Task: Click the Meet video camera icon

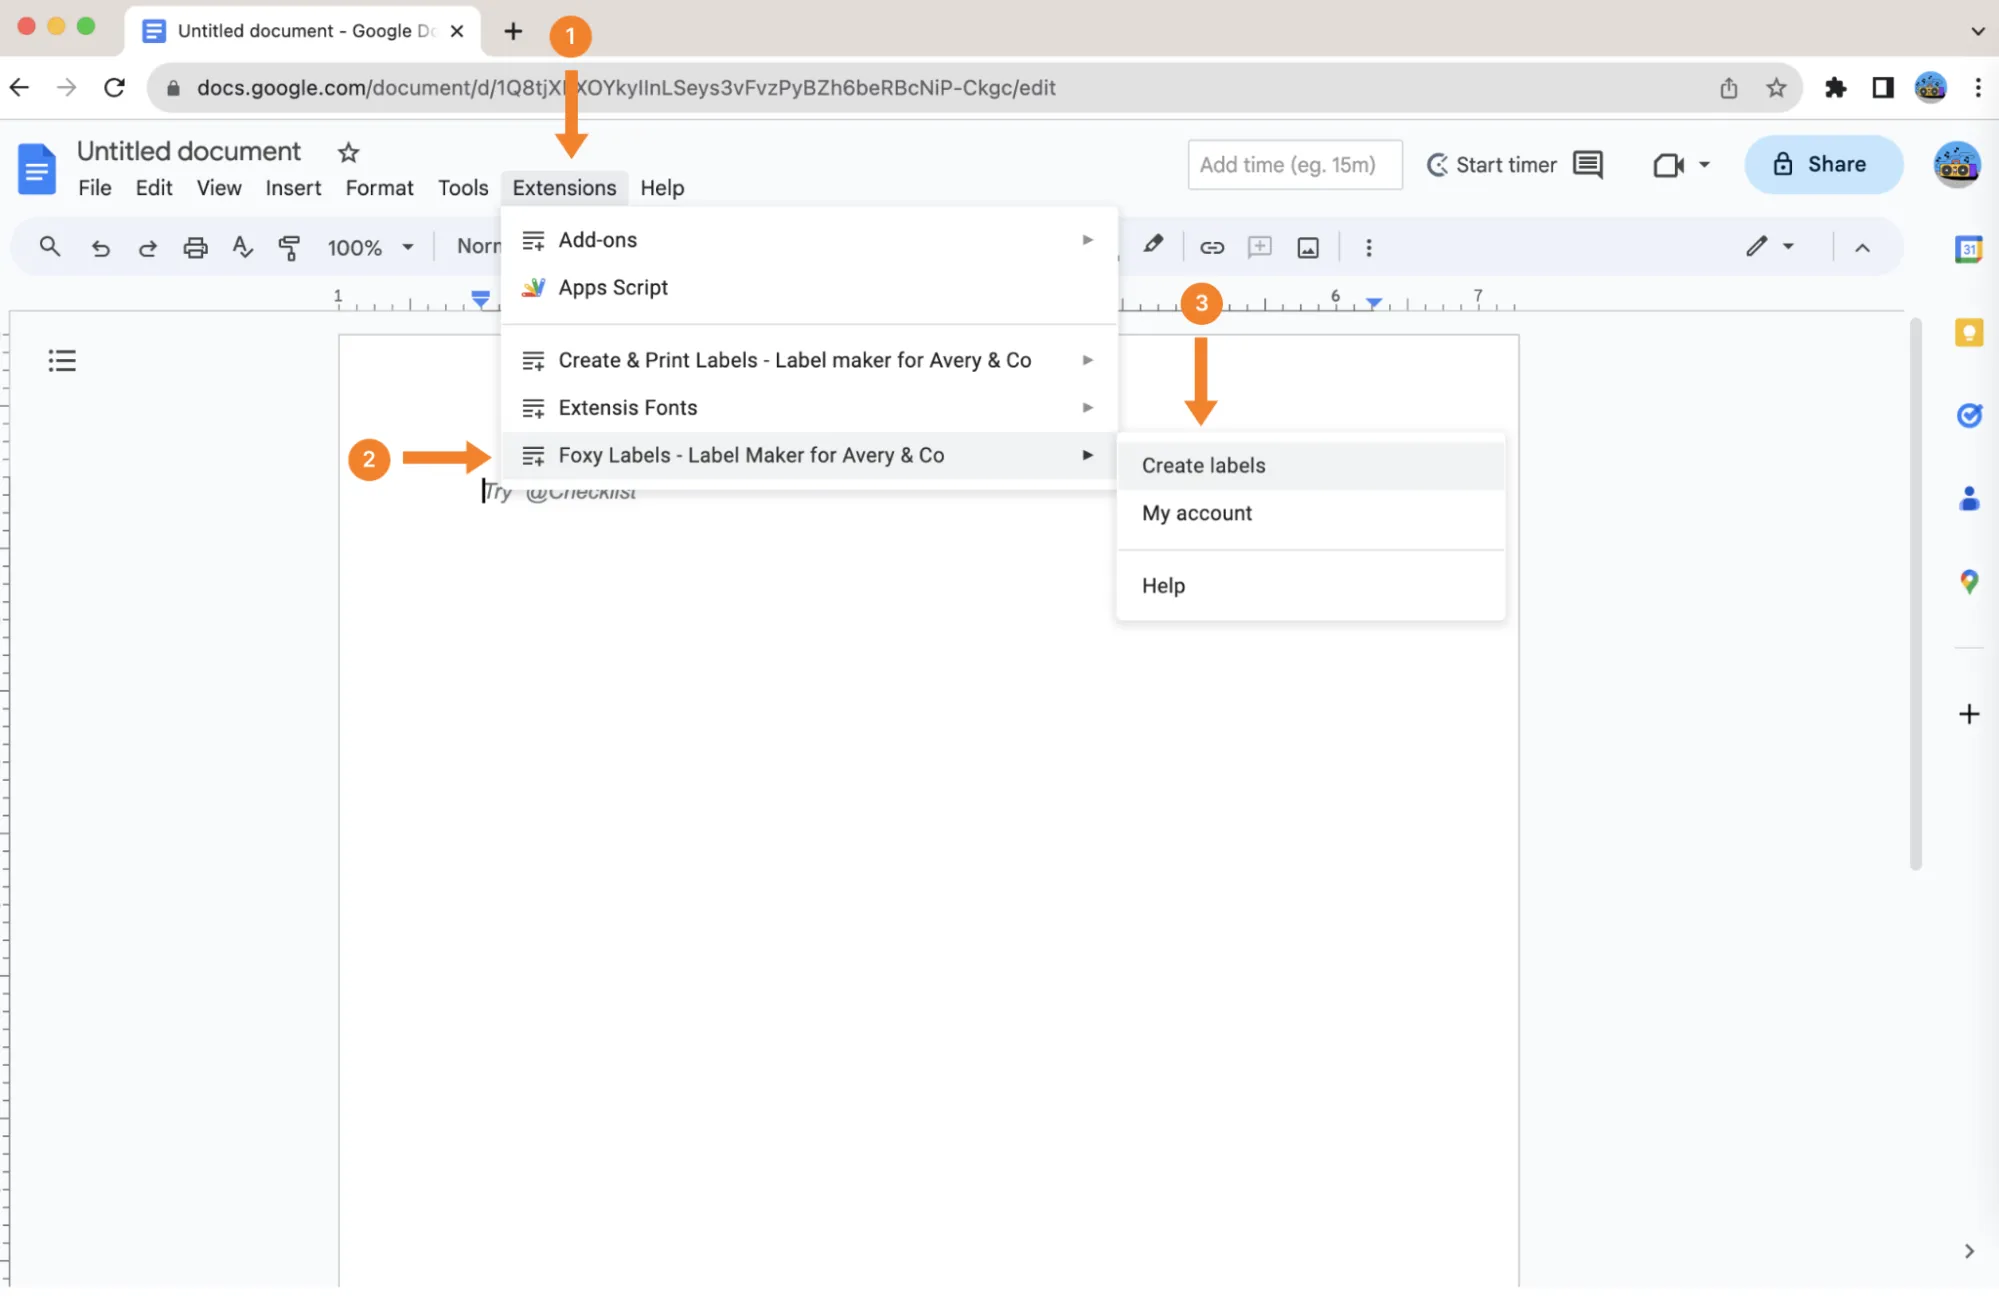Action: tap(1668, 165)
